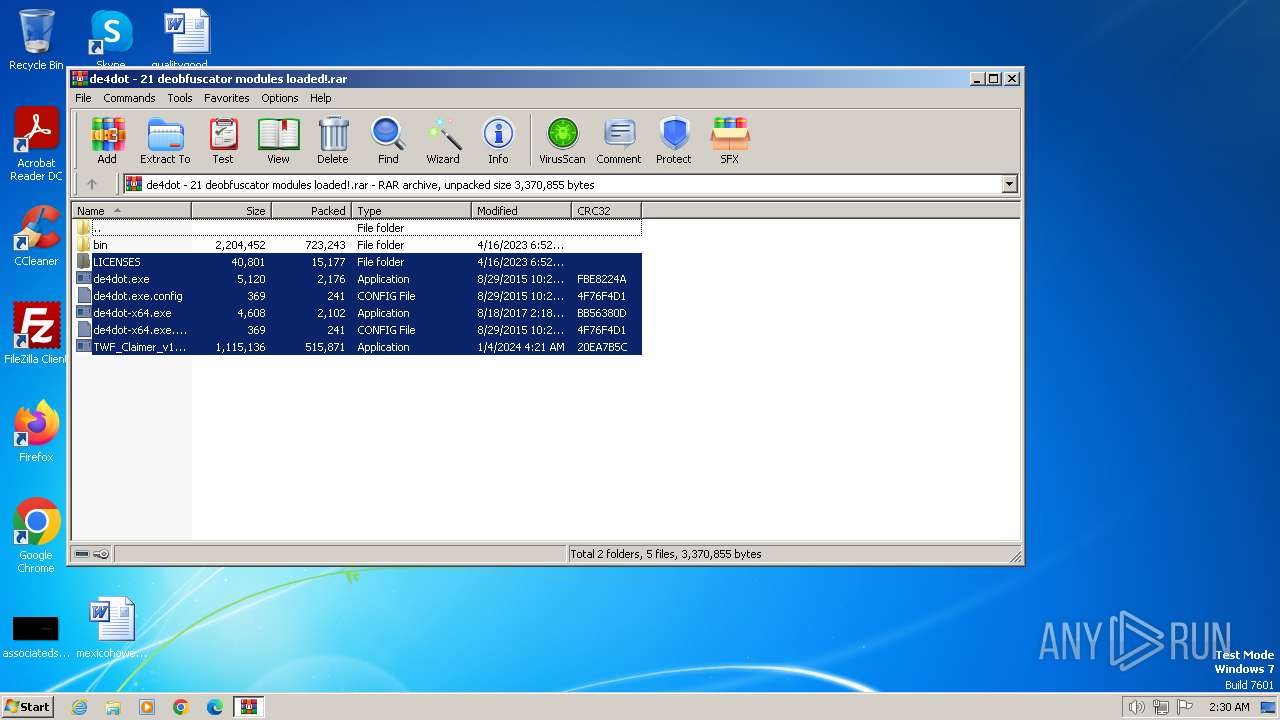Open the Firefox desktop icon
This screenshot has height=720, width=1280.
[x=36, y=432]
